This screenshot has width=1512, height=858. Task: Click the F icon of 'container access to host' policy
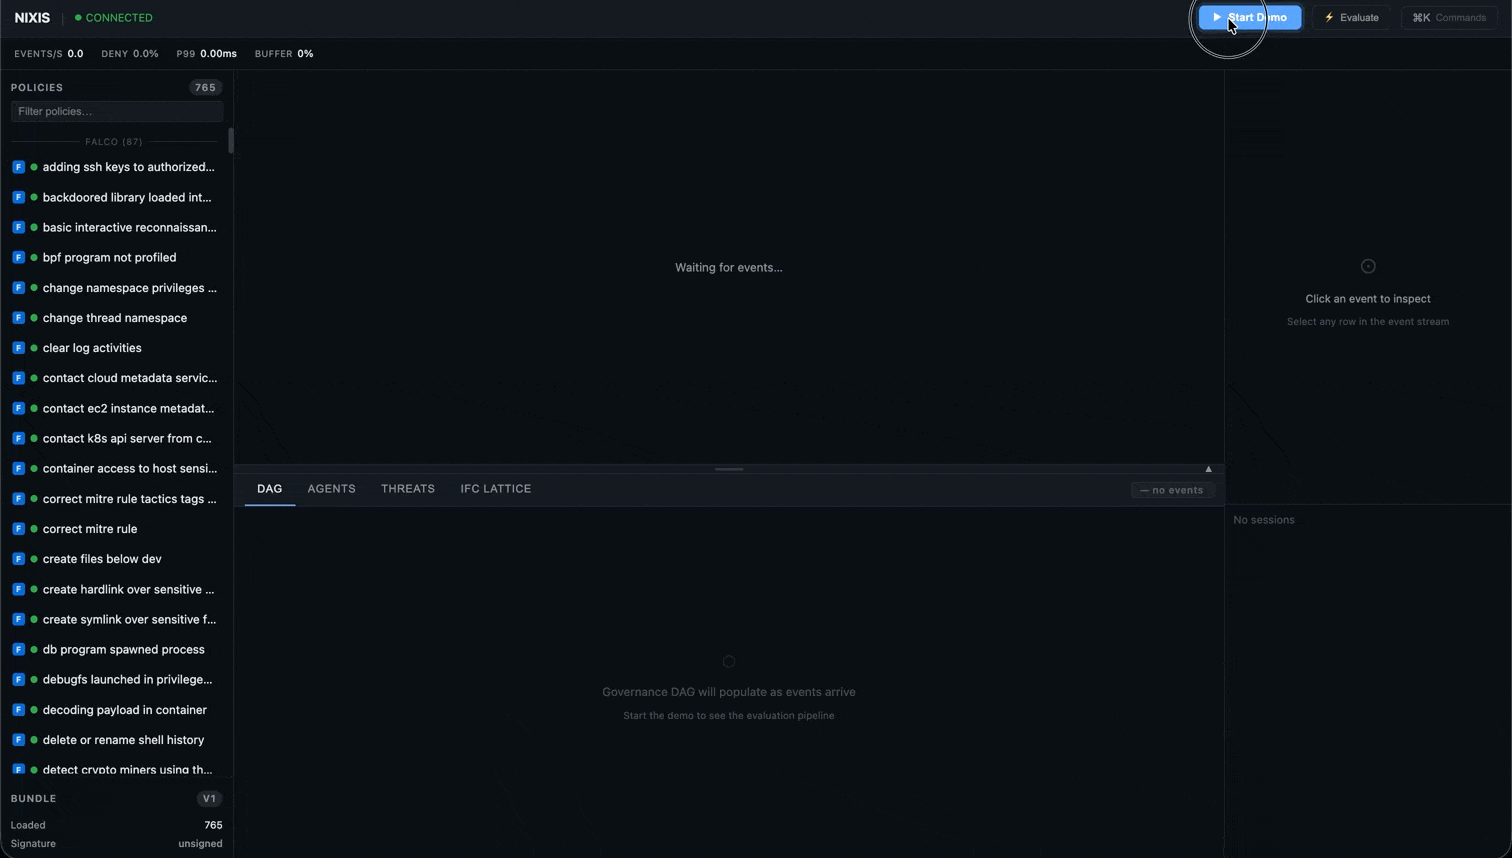(18, 468)
